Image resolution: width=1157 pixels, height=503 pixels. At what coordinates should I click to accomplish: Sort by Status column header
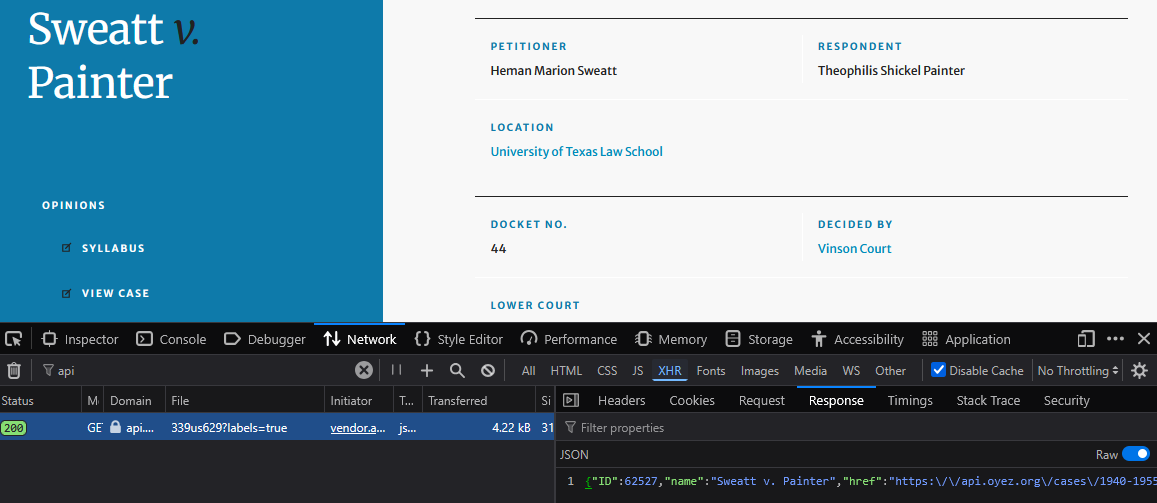coord(40,400)
